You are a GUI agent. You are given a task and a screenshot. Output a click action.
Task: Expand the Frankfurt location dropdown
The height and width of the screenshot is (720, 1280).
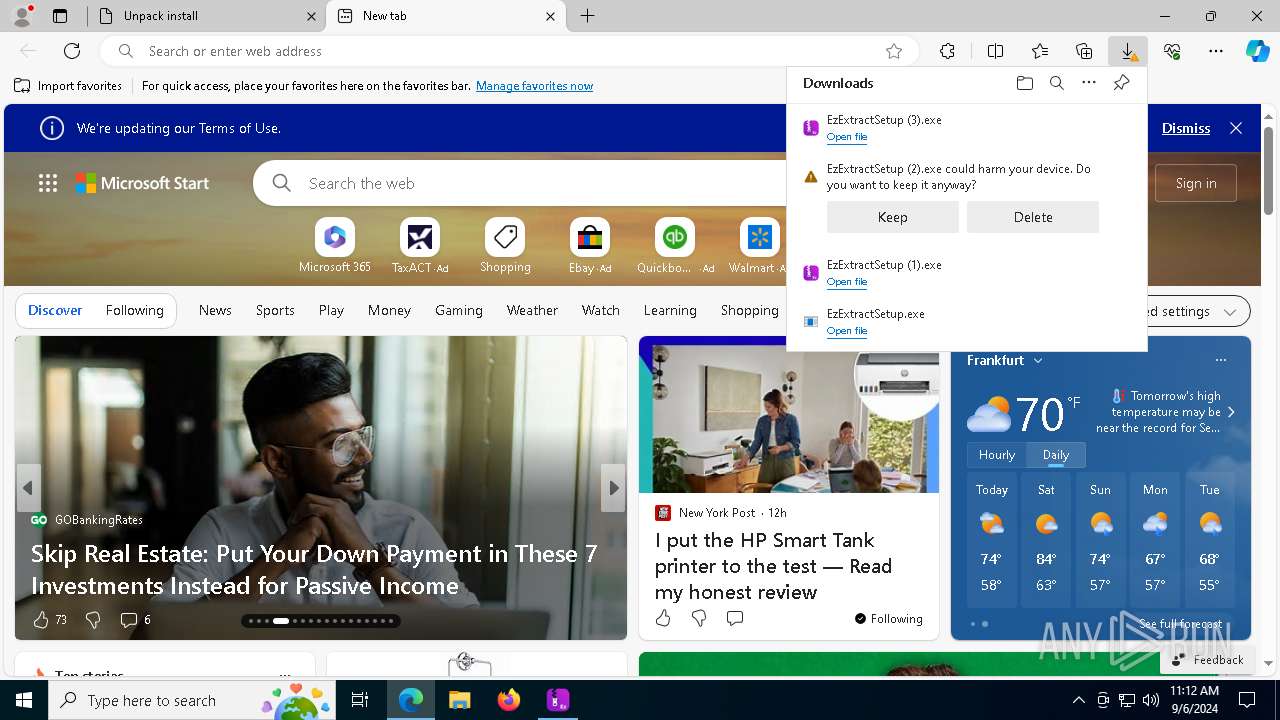(1038, 360)
